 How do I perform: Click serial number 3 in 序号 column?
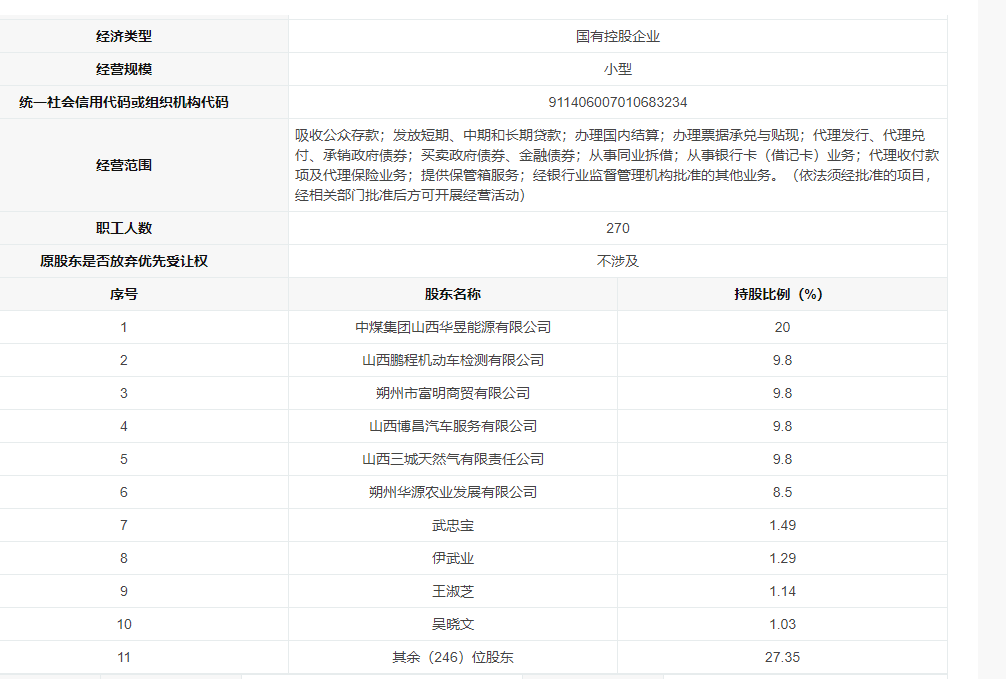[x=124, y=393]
